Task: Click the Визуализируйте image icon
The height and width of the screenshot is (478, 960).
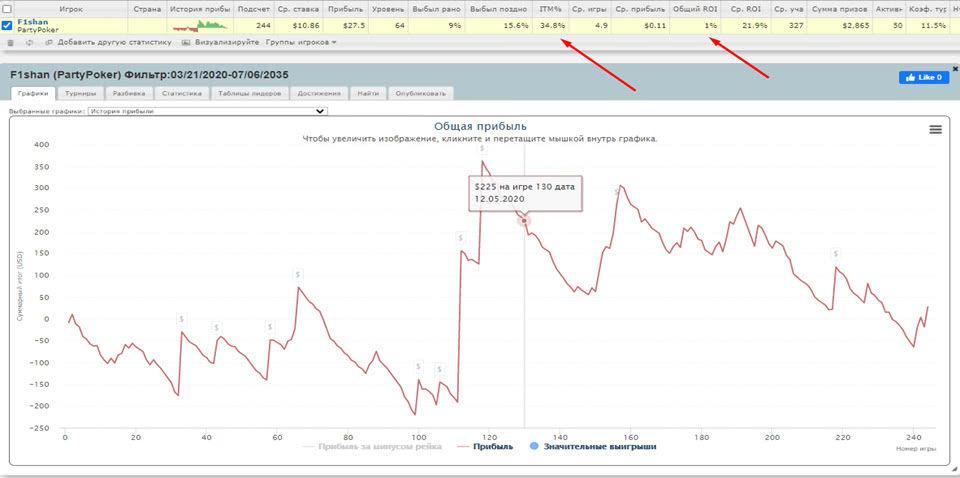Action: point(186,43)
